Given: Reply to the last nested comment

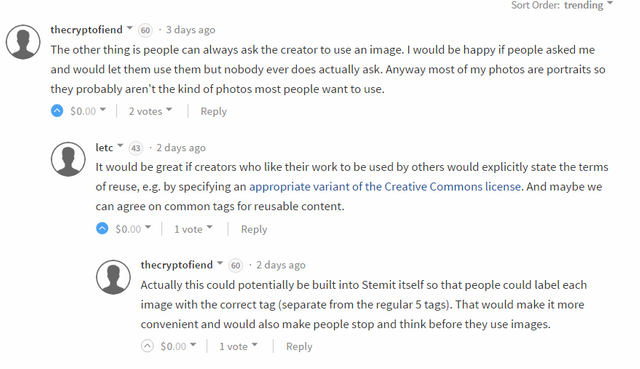Looking at the screenshot, I should tap(299, 346).
